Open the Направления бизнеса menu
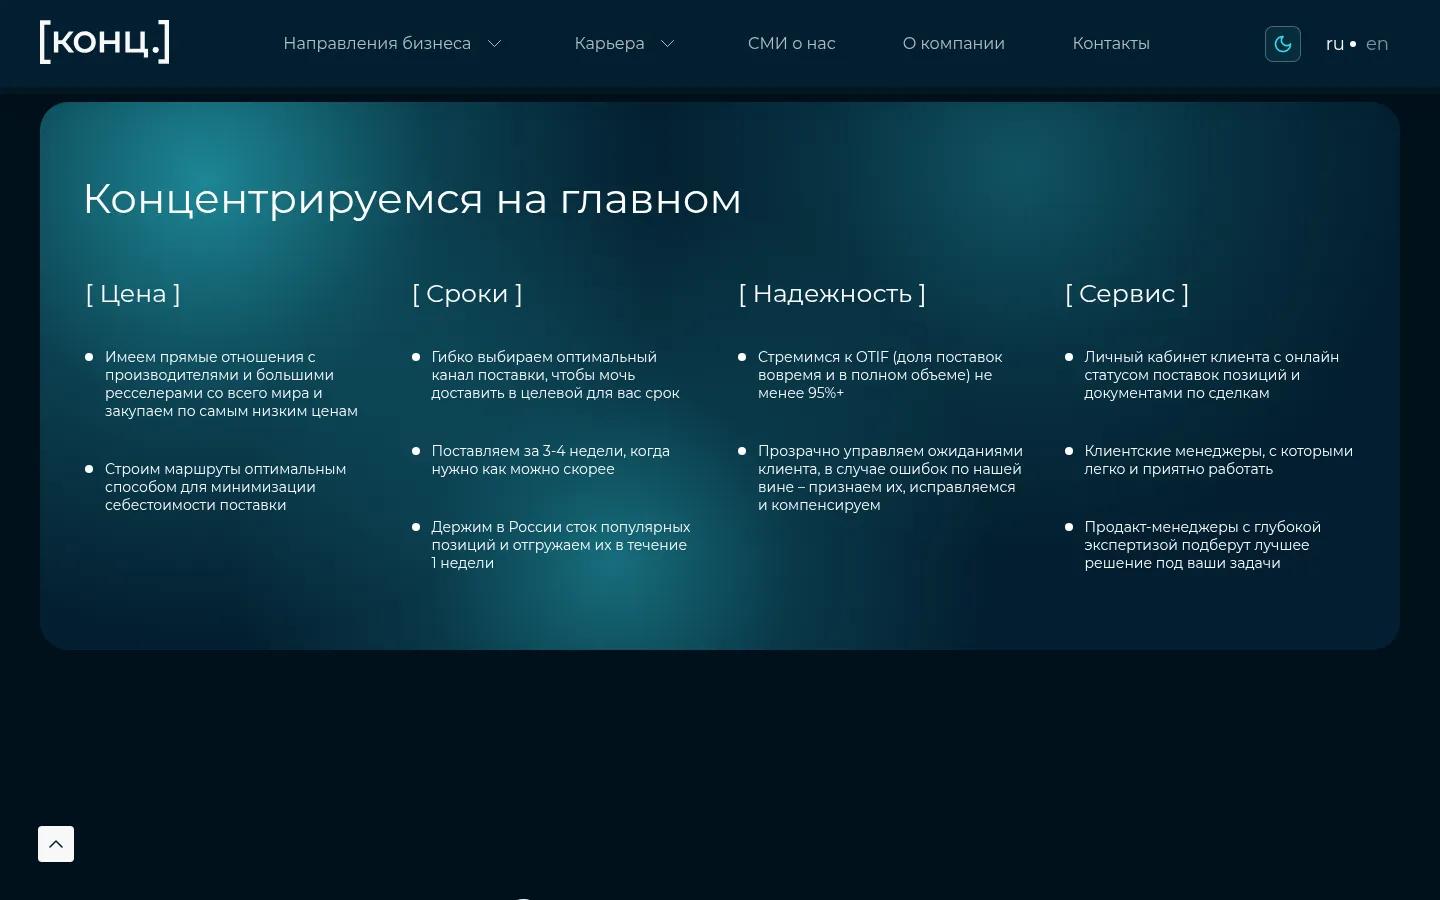 click(377, 44)
